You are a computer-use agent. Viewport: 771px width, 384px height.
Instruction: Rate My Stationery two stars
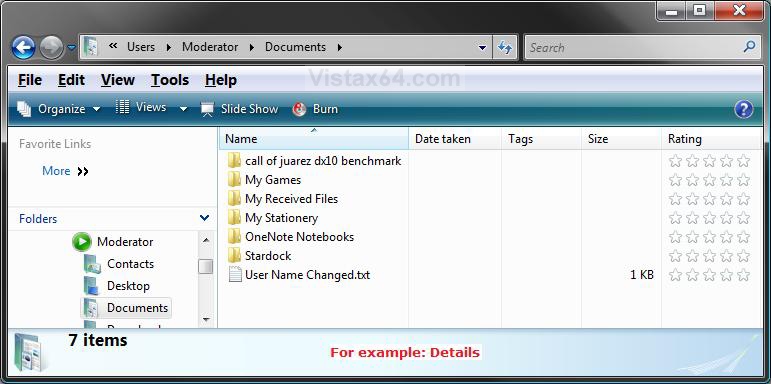click(x=692, y=217)
